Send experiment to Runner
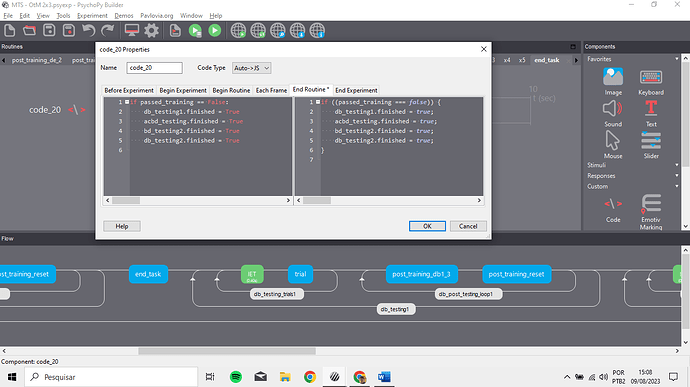Screen dimensions: 690x387 click(x=195, y=30)
